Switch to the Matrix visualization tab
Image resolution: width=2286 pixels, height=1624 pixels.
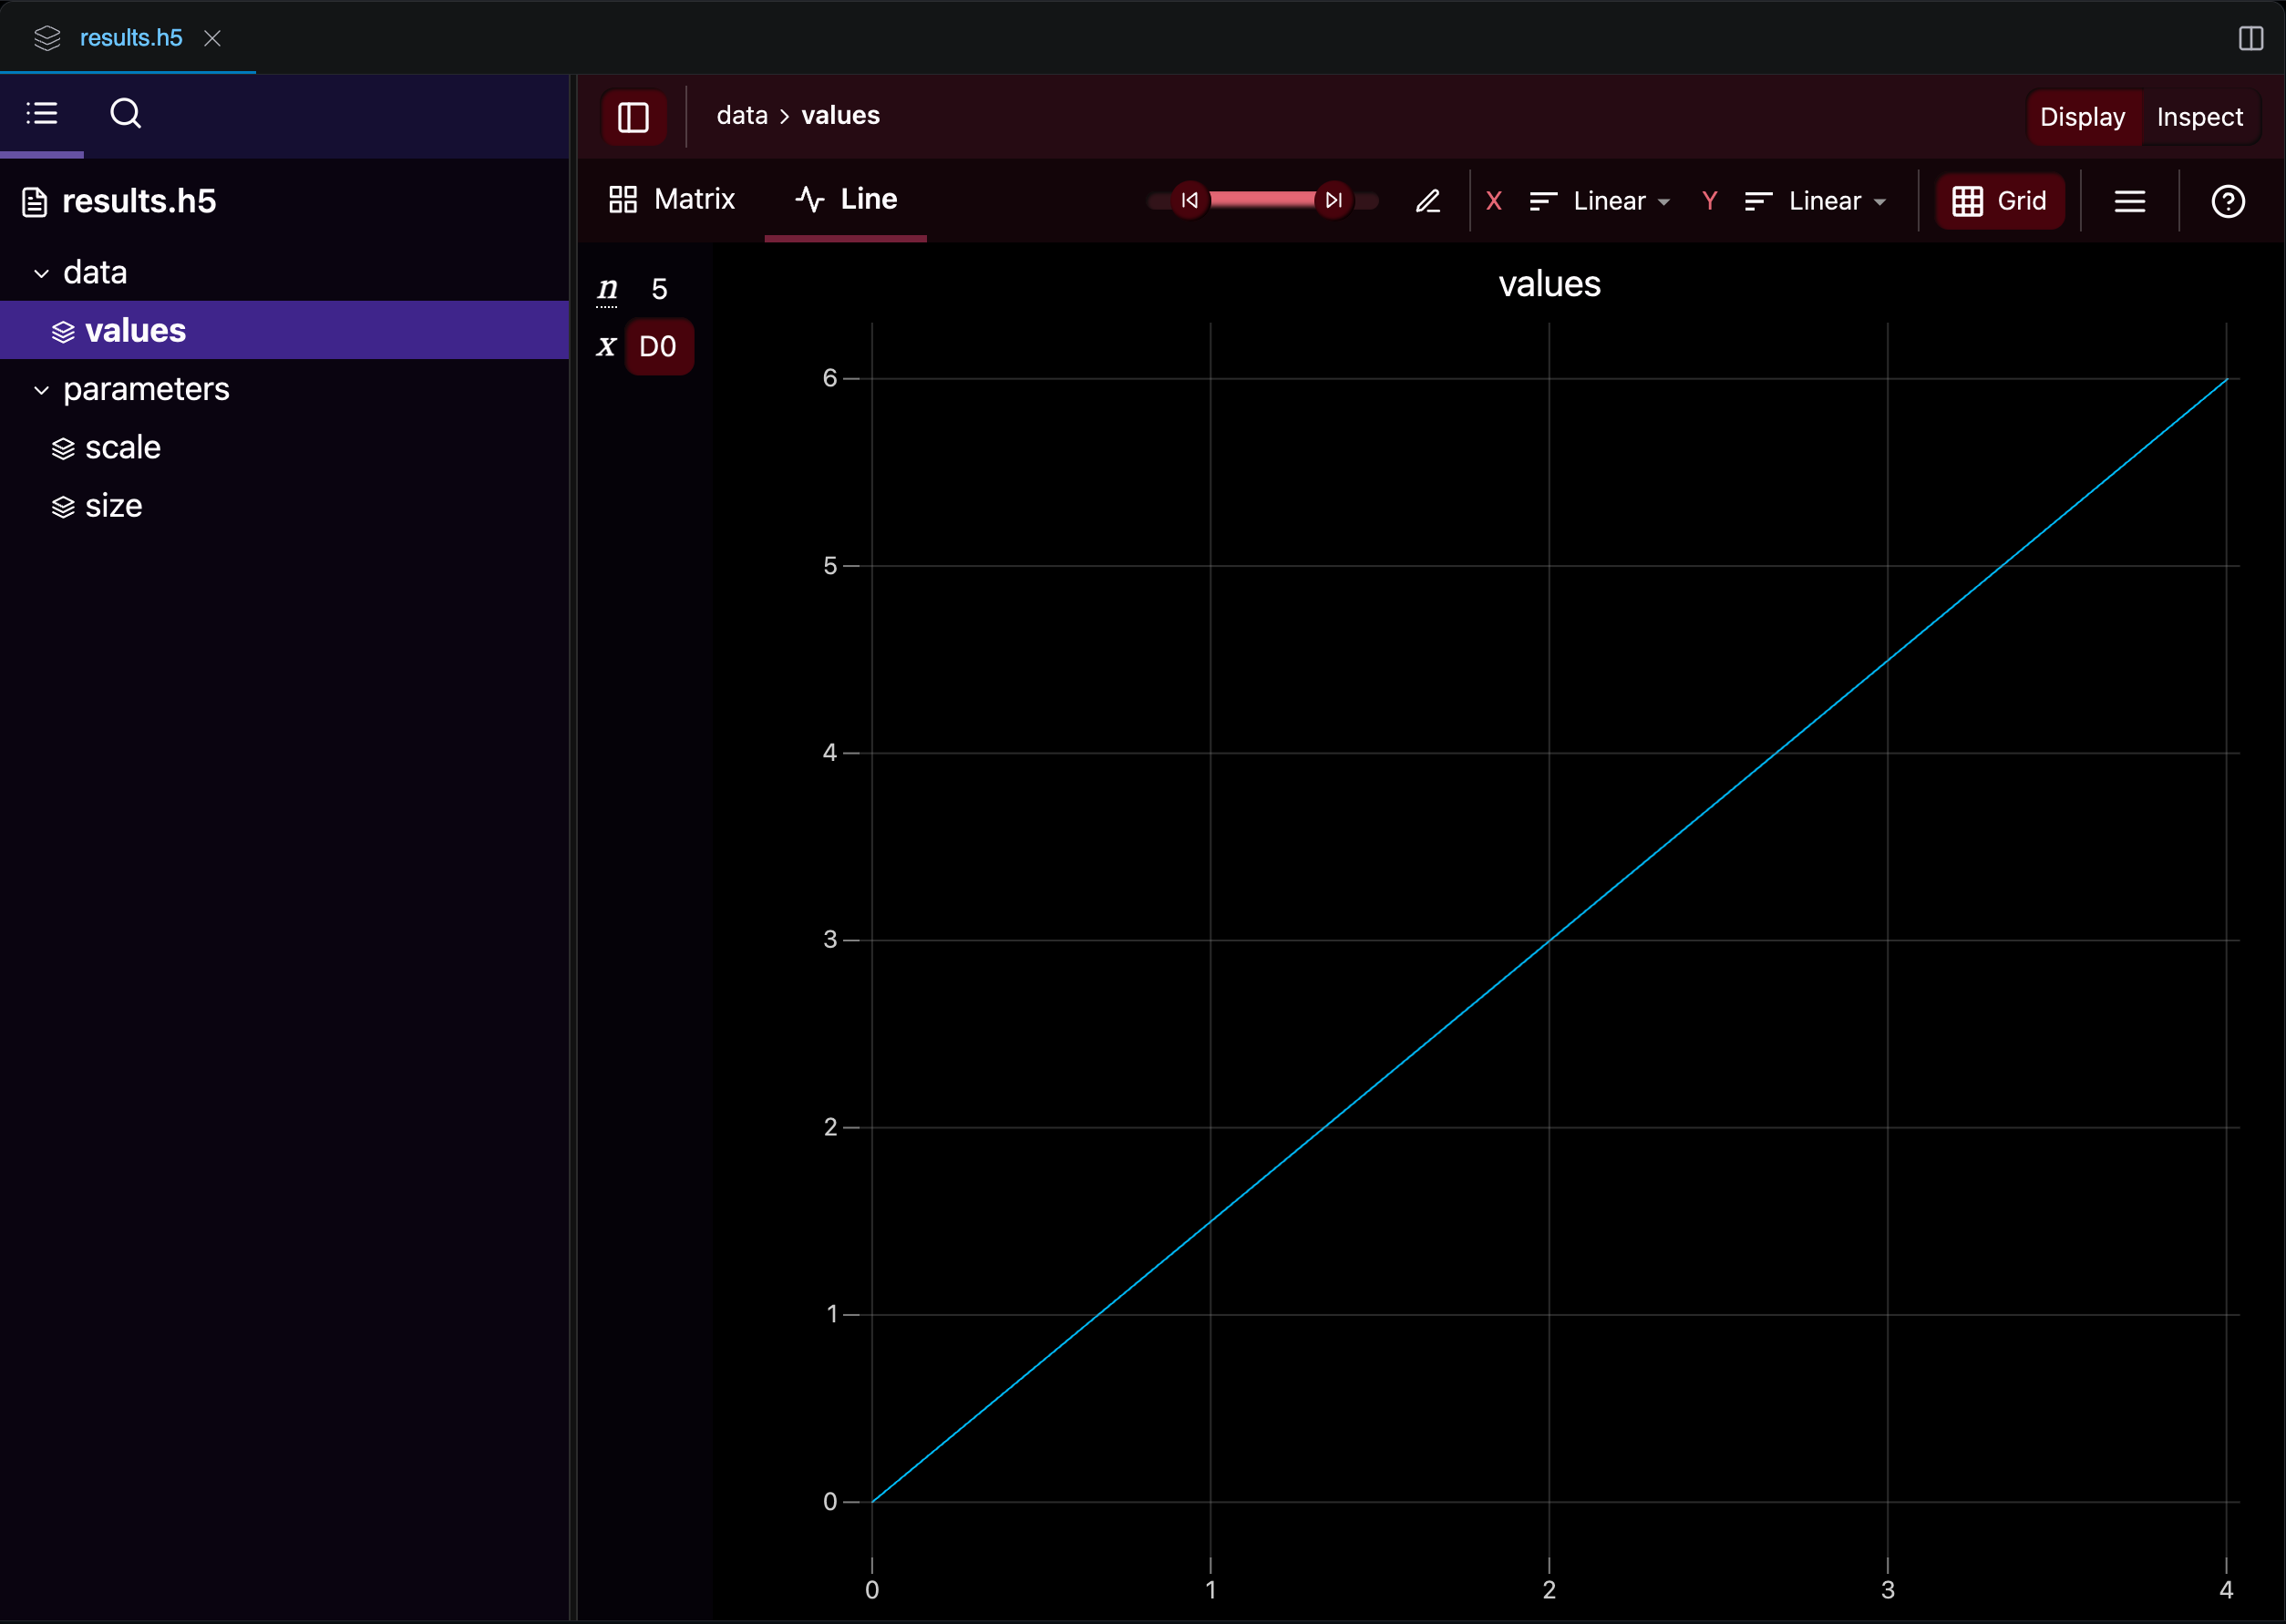[672, 199]
